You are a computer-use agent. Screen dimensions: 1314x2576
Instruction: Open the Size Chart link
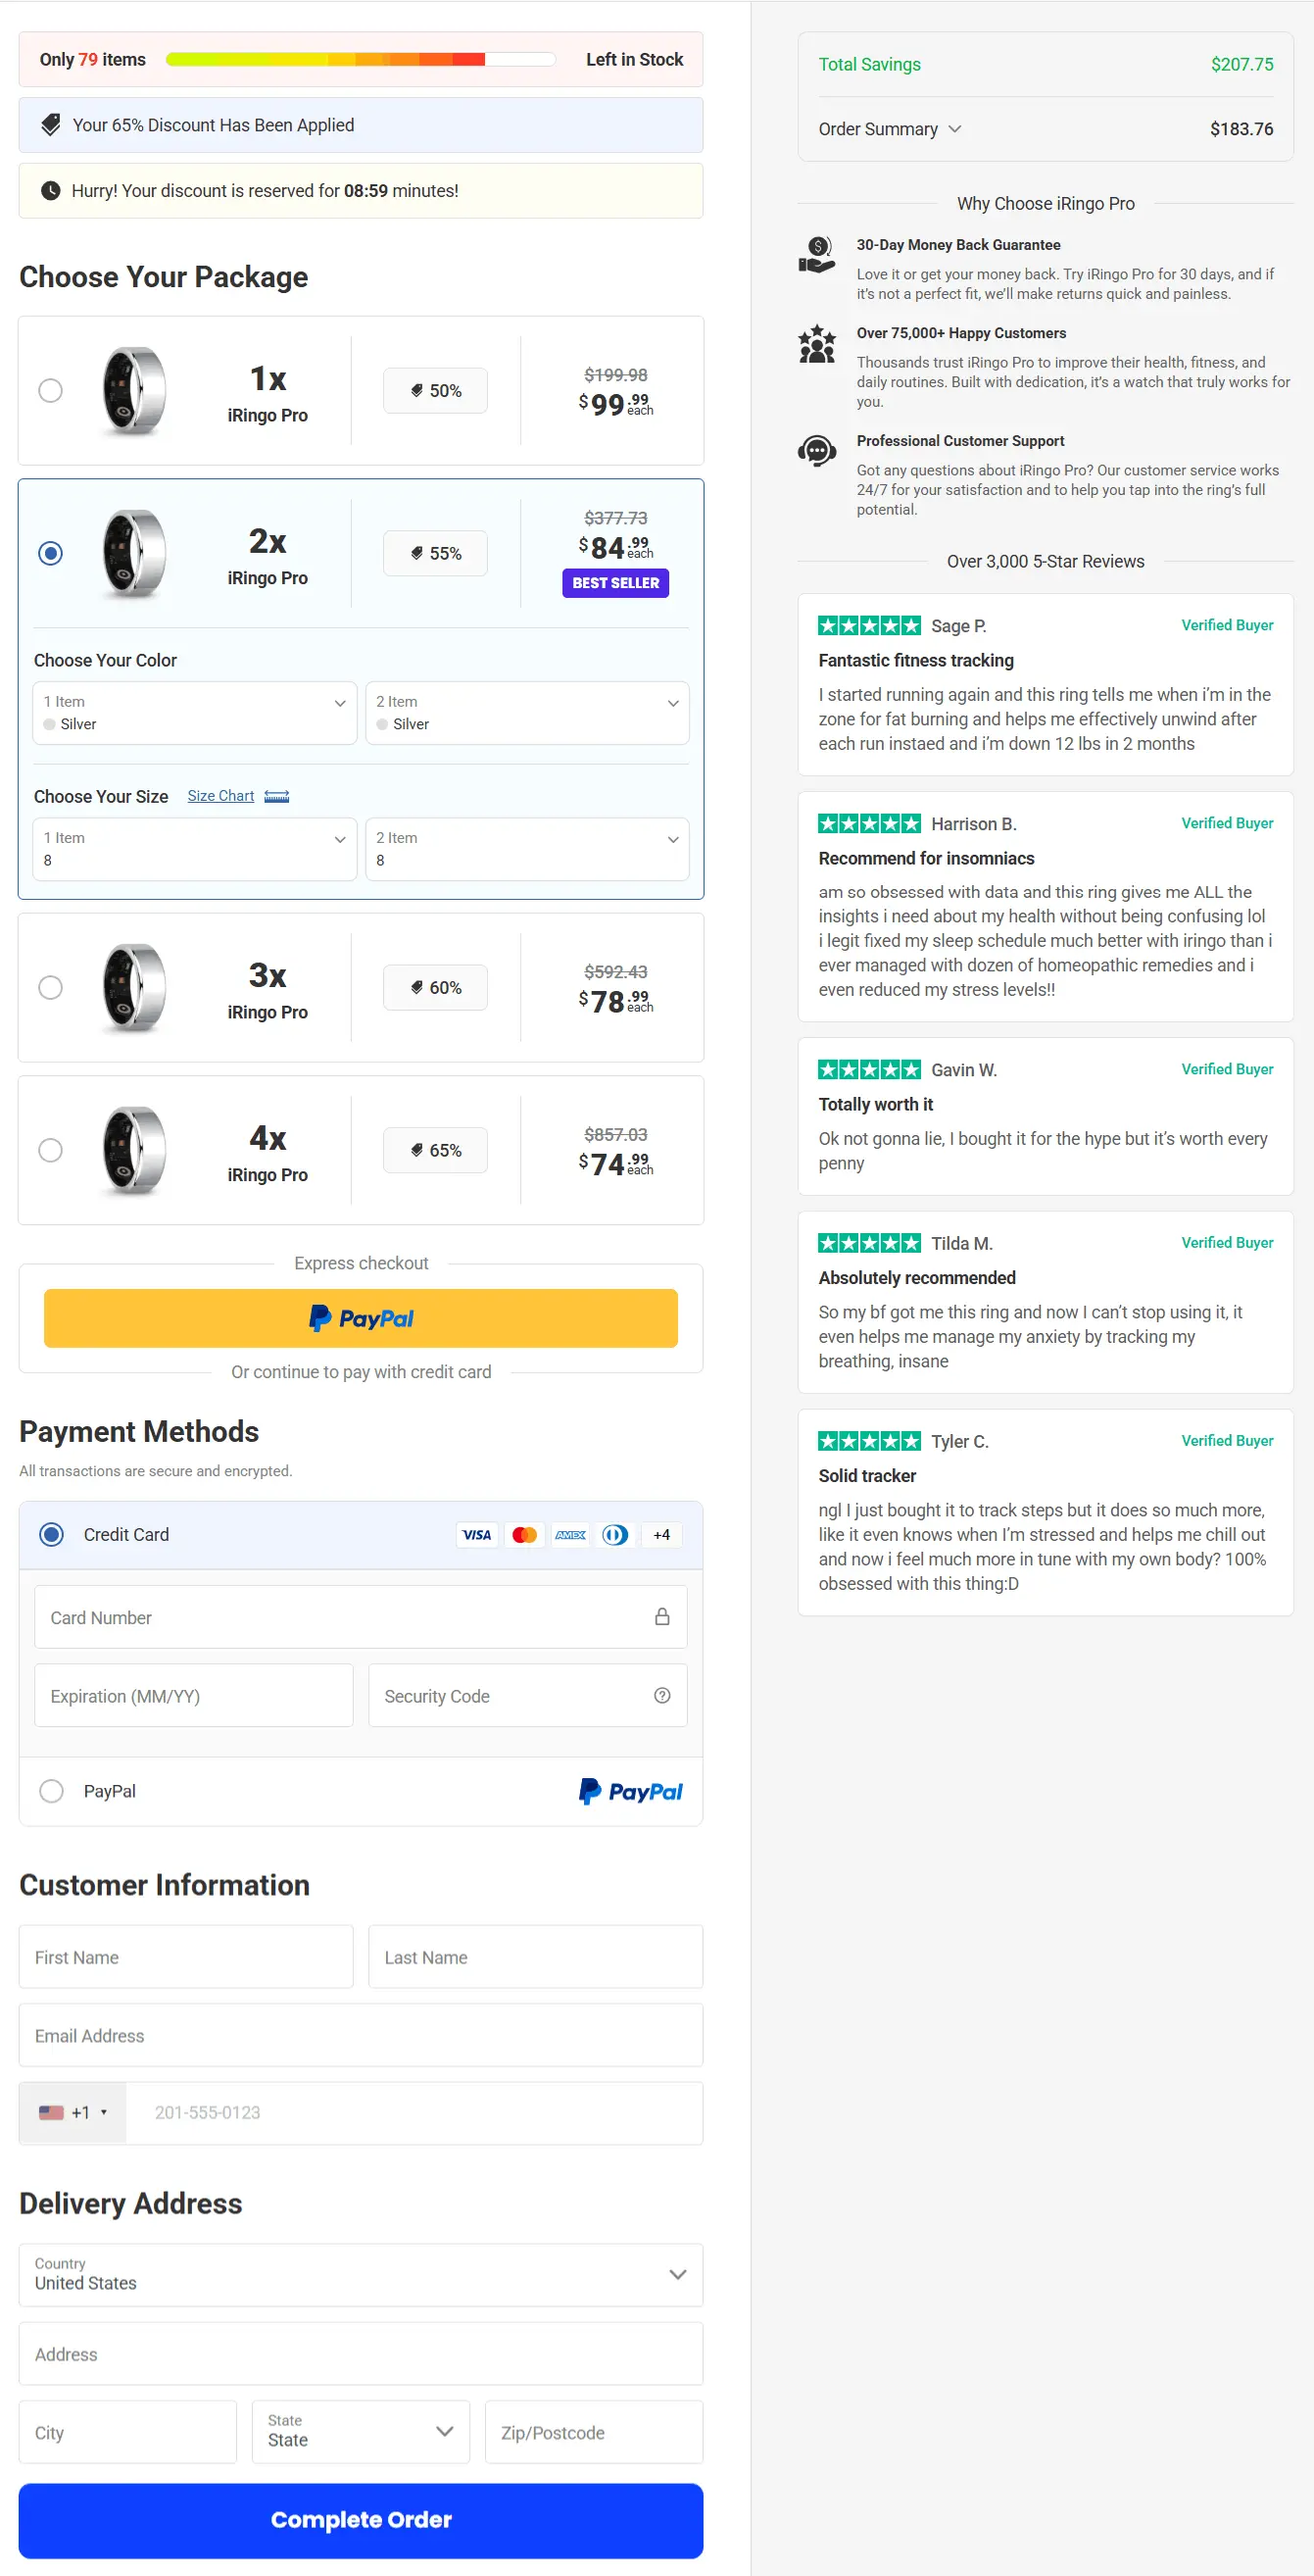(x=220, y=795)
